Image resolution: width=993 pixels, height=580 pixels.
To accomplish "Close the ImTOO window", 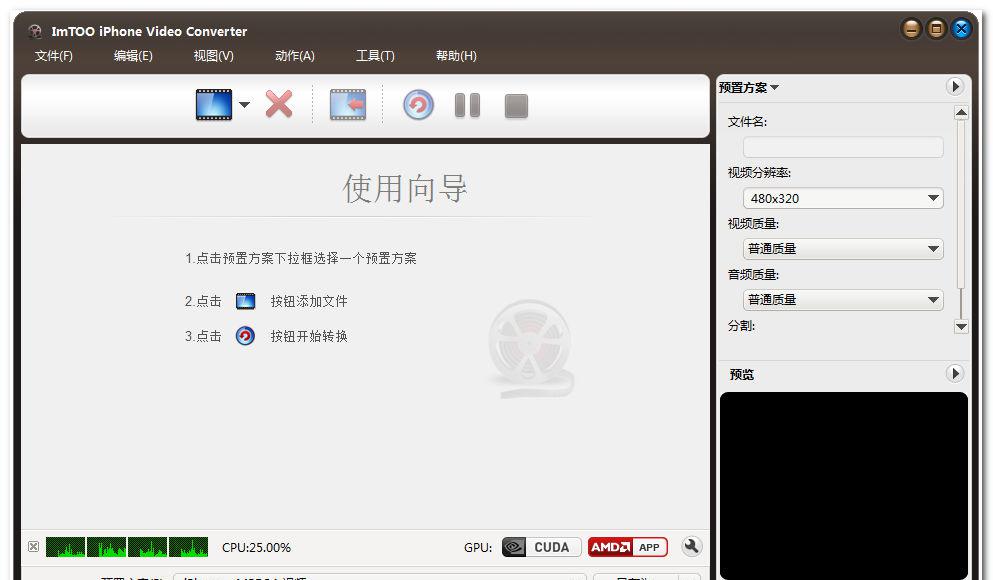I will tap(961, 28).
